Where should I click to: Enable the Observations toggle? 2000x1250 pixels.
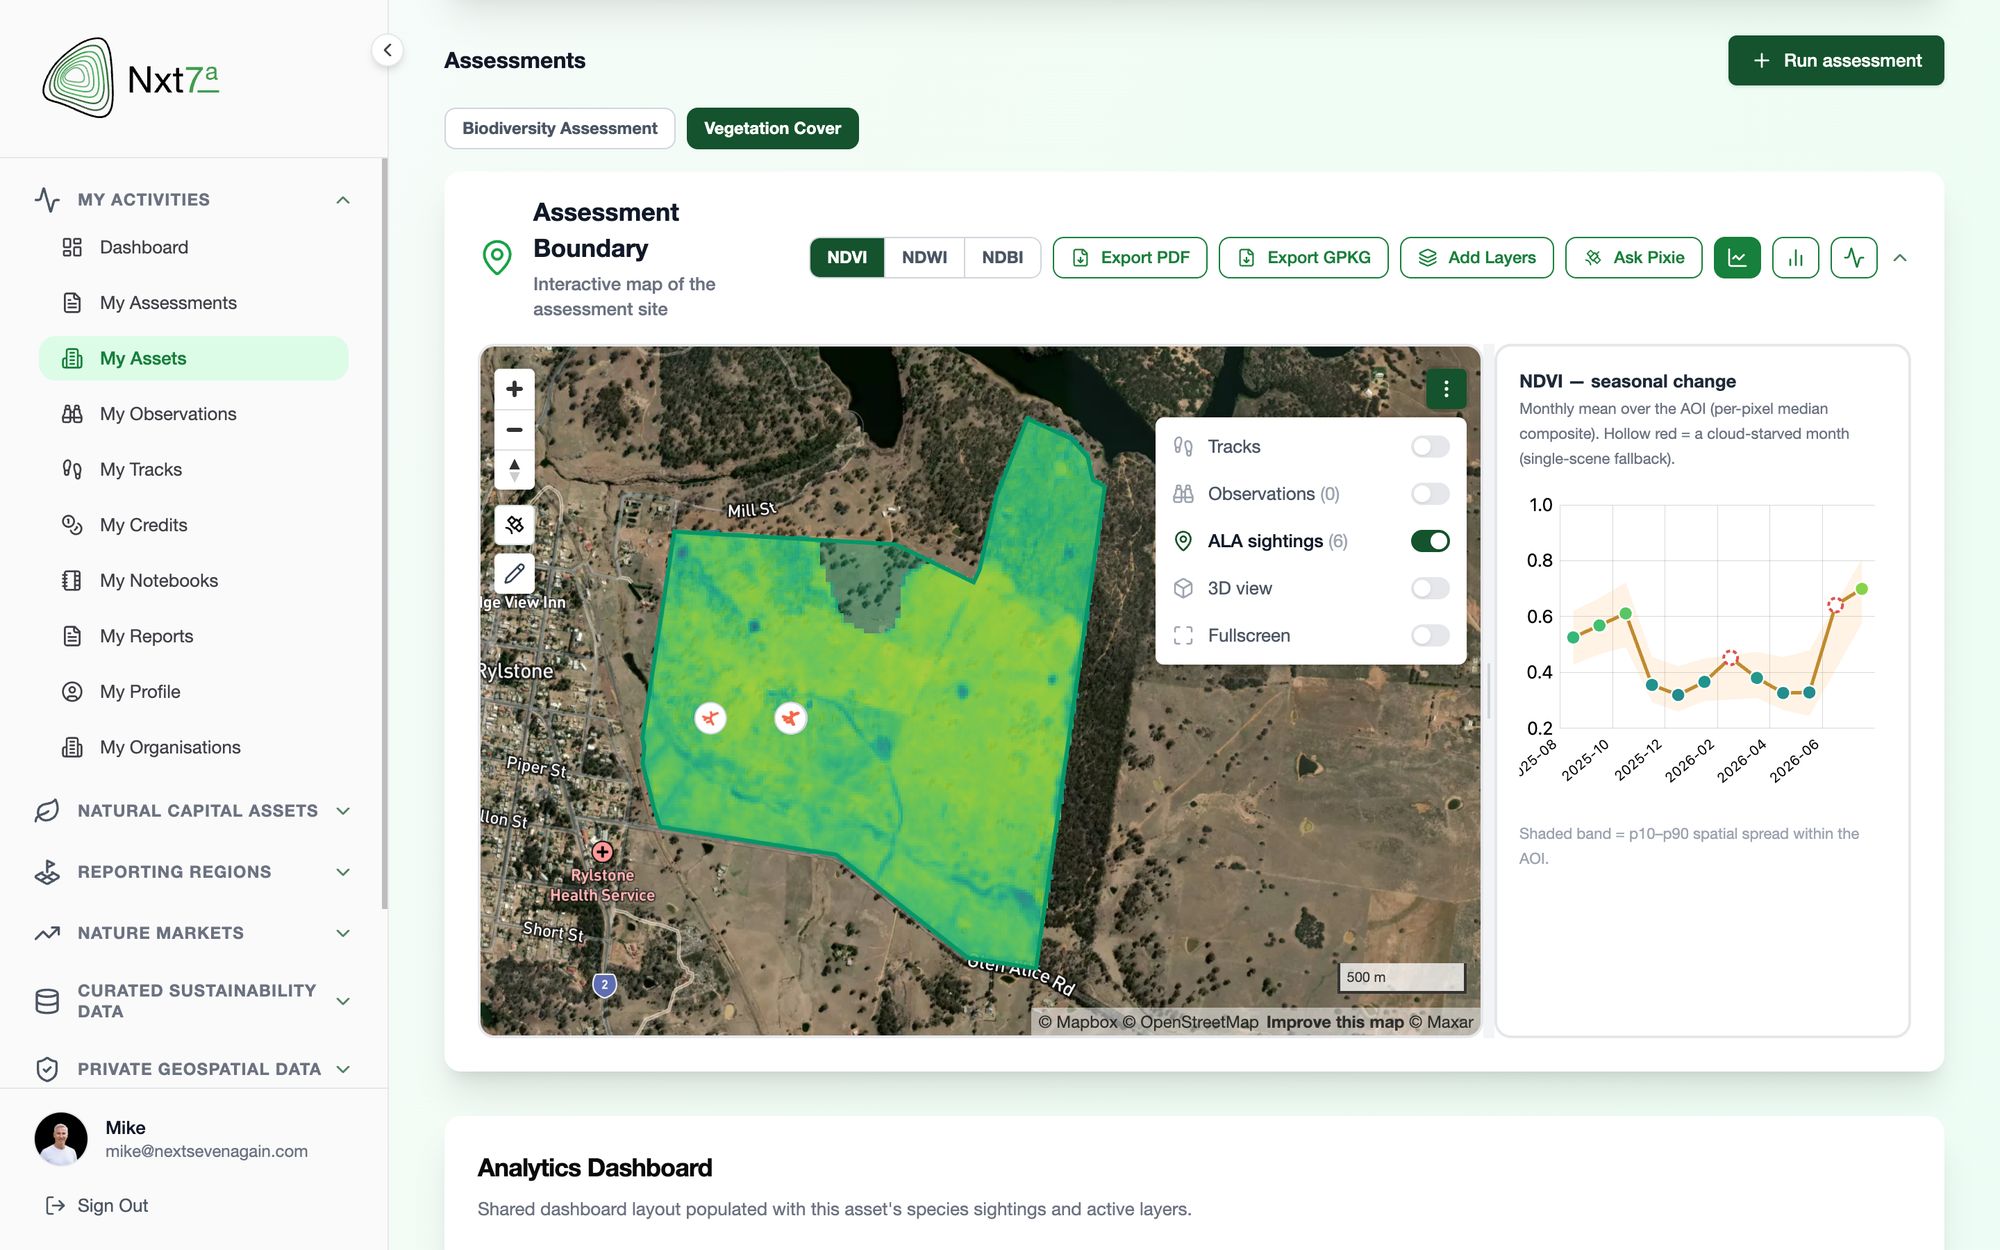(1430, 494)
